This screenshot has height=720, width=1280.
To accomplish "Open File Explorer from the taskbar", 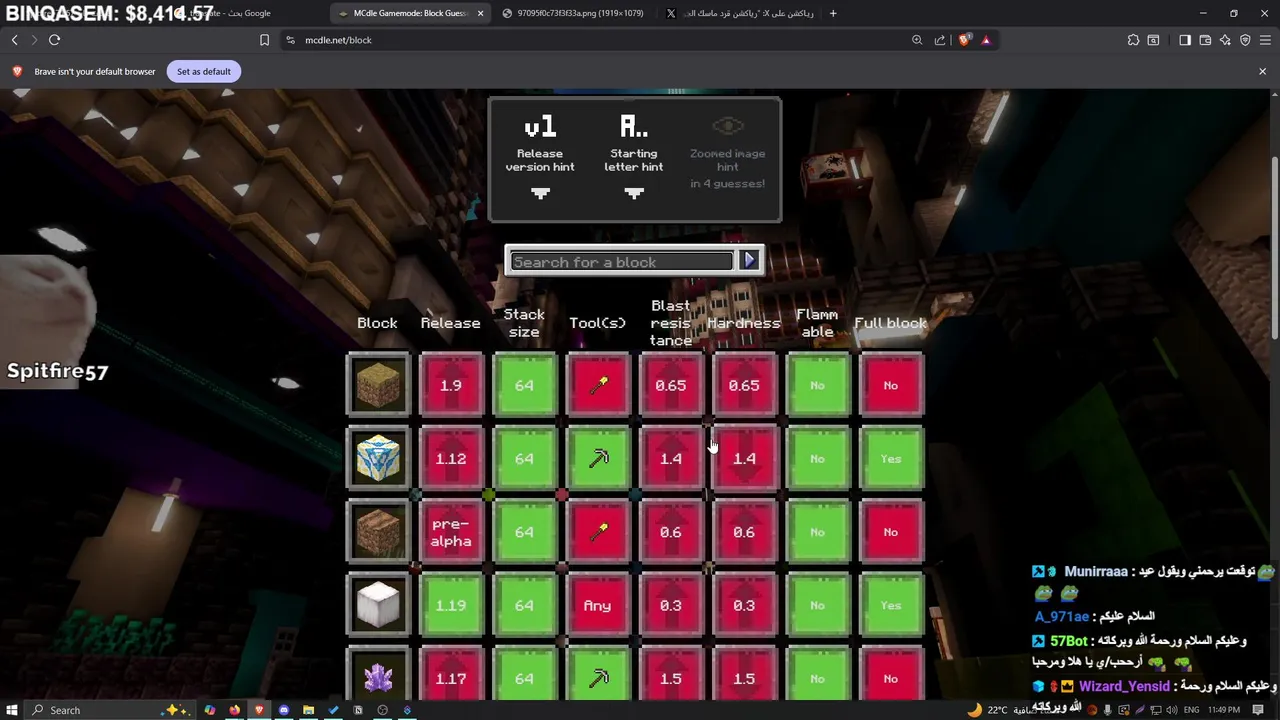I will coord(308,710).
